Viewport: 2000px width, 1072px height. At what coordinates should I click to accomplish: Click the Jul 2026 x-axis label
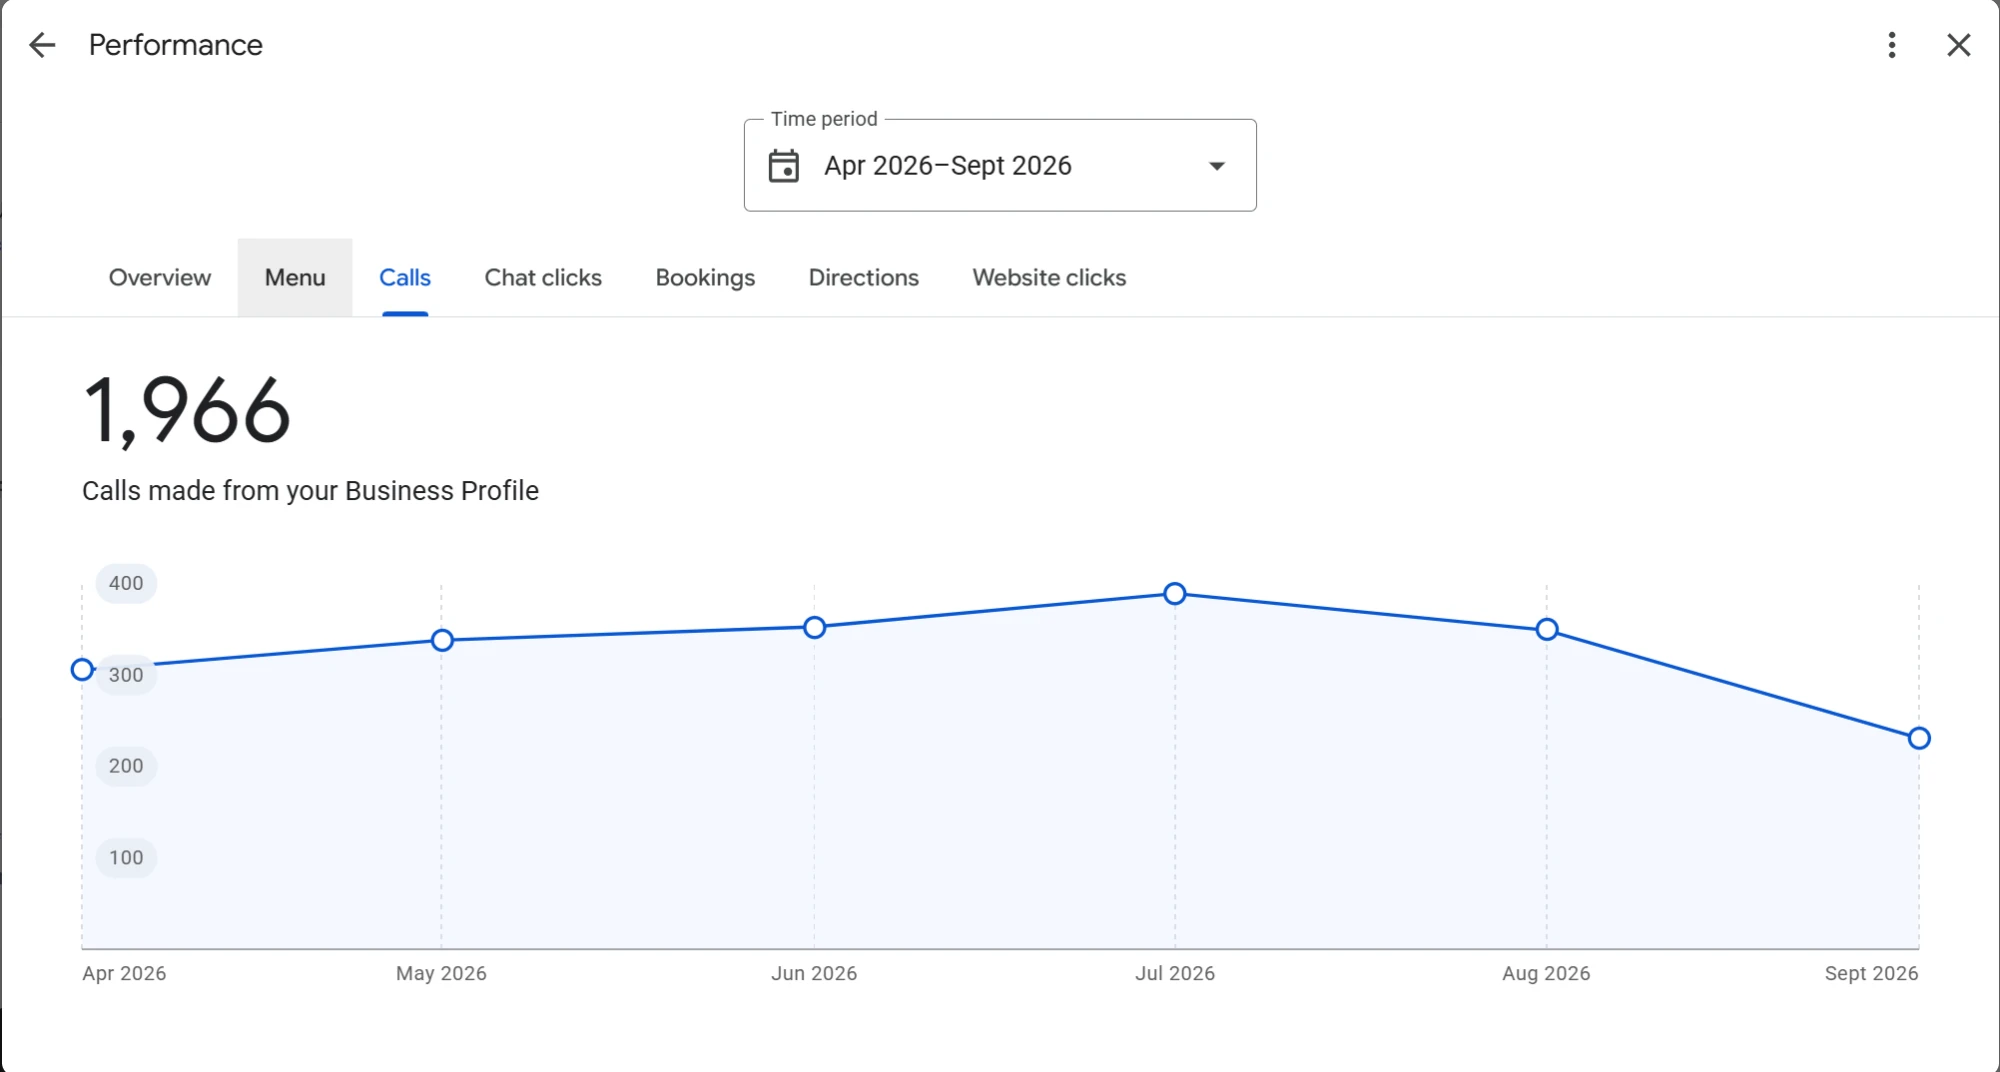coord(1175,973)
